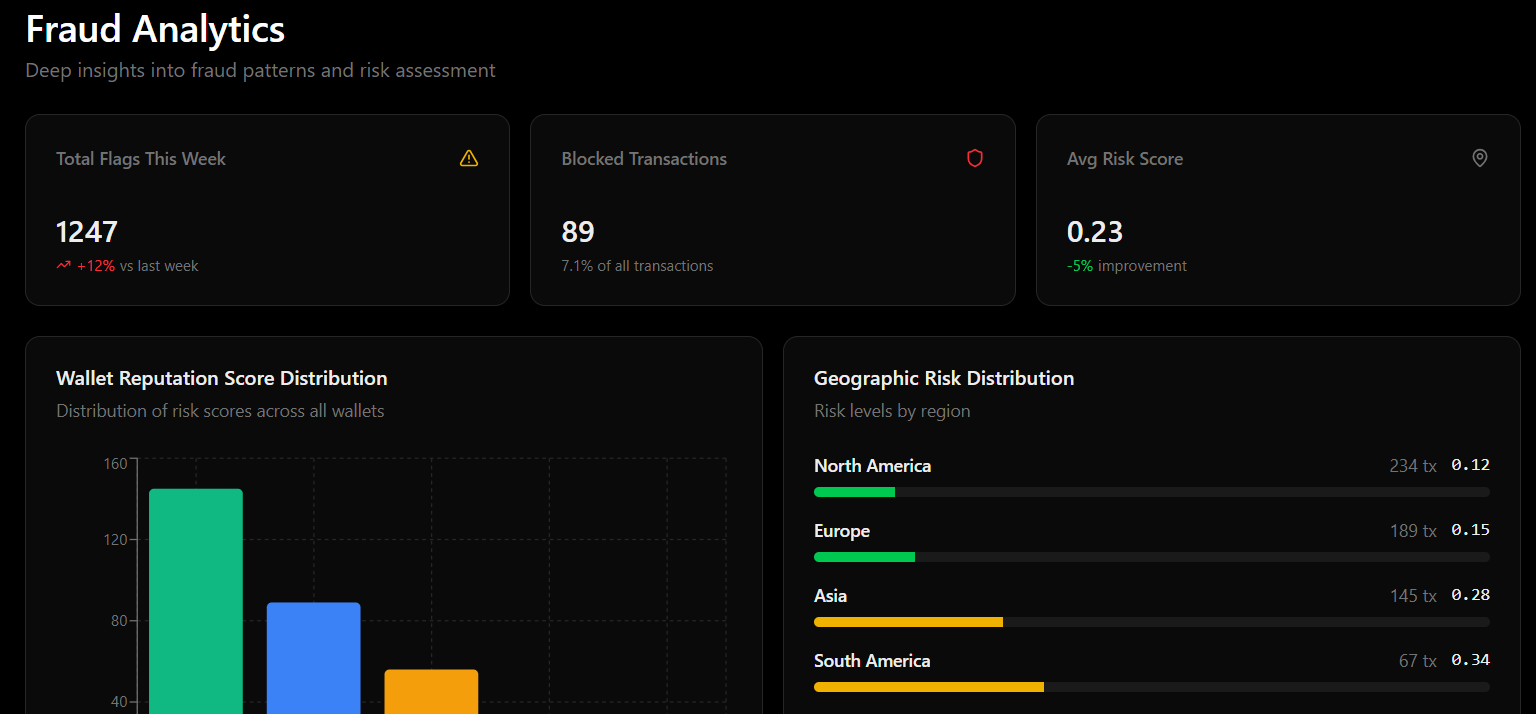Select the green bar in the wallet chart

point(196,601)
